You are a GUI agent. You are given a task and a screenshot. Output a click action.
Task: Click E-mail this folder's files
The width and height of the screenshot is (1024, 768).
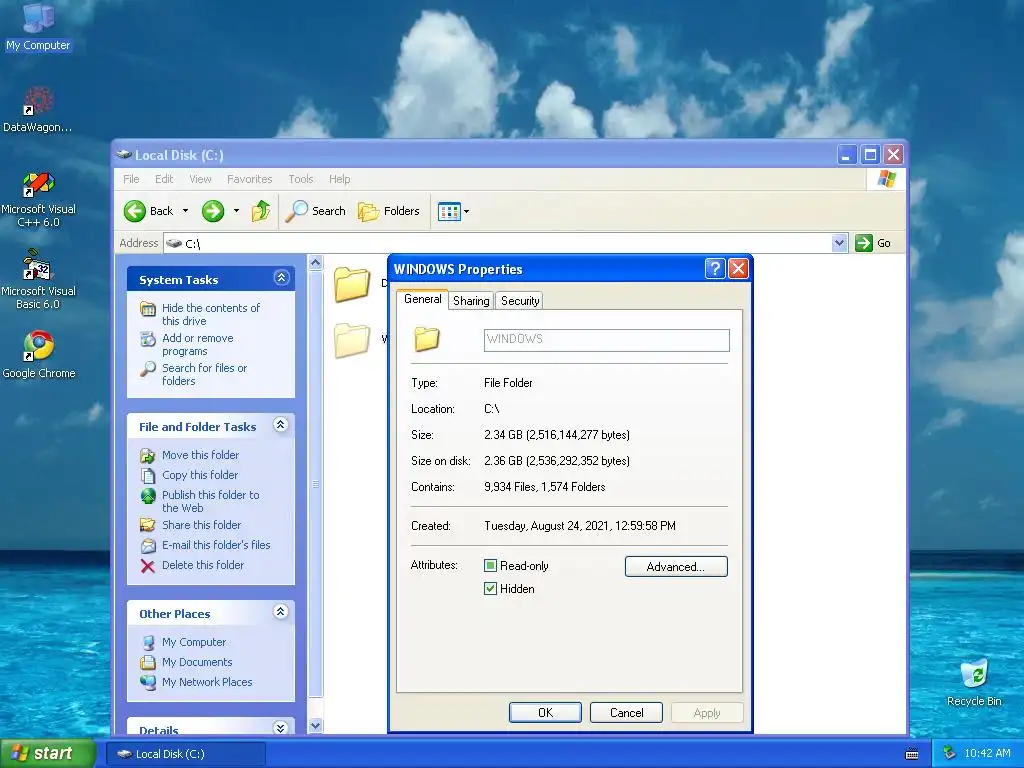pyautogui.click(x=216, y=545)
